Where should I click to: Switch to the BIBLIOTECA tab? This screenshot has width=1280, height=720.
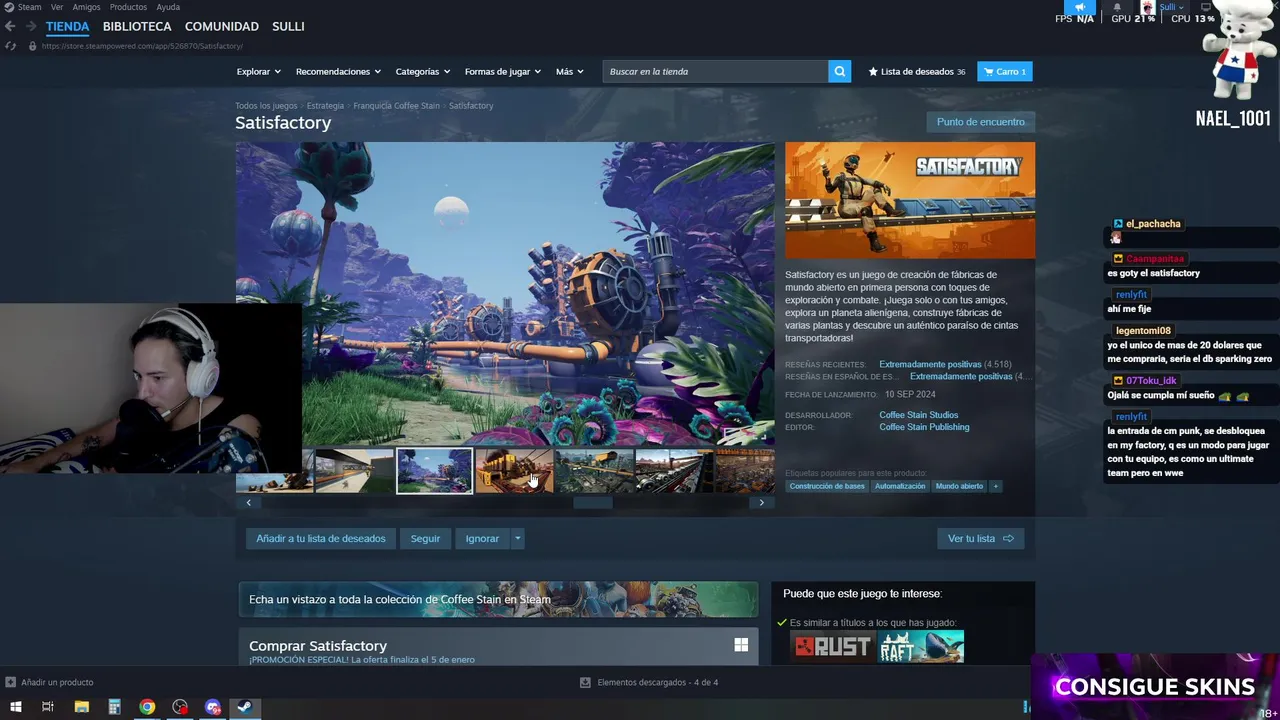click(137, 26)
